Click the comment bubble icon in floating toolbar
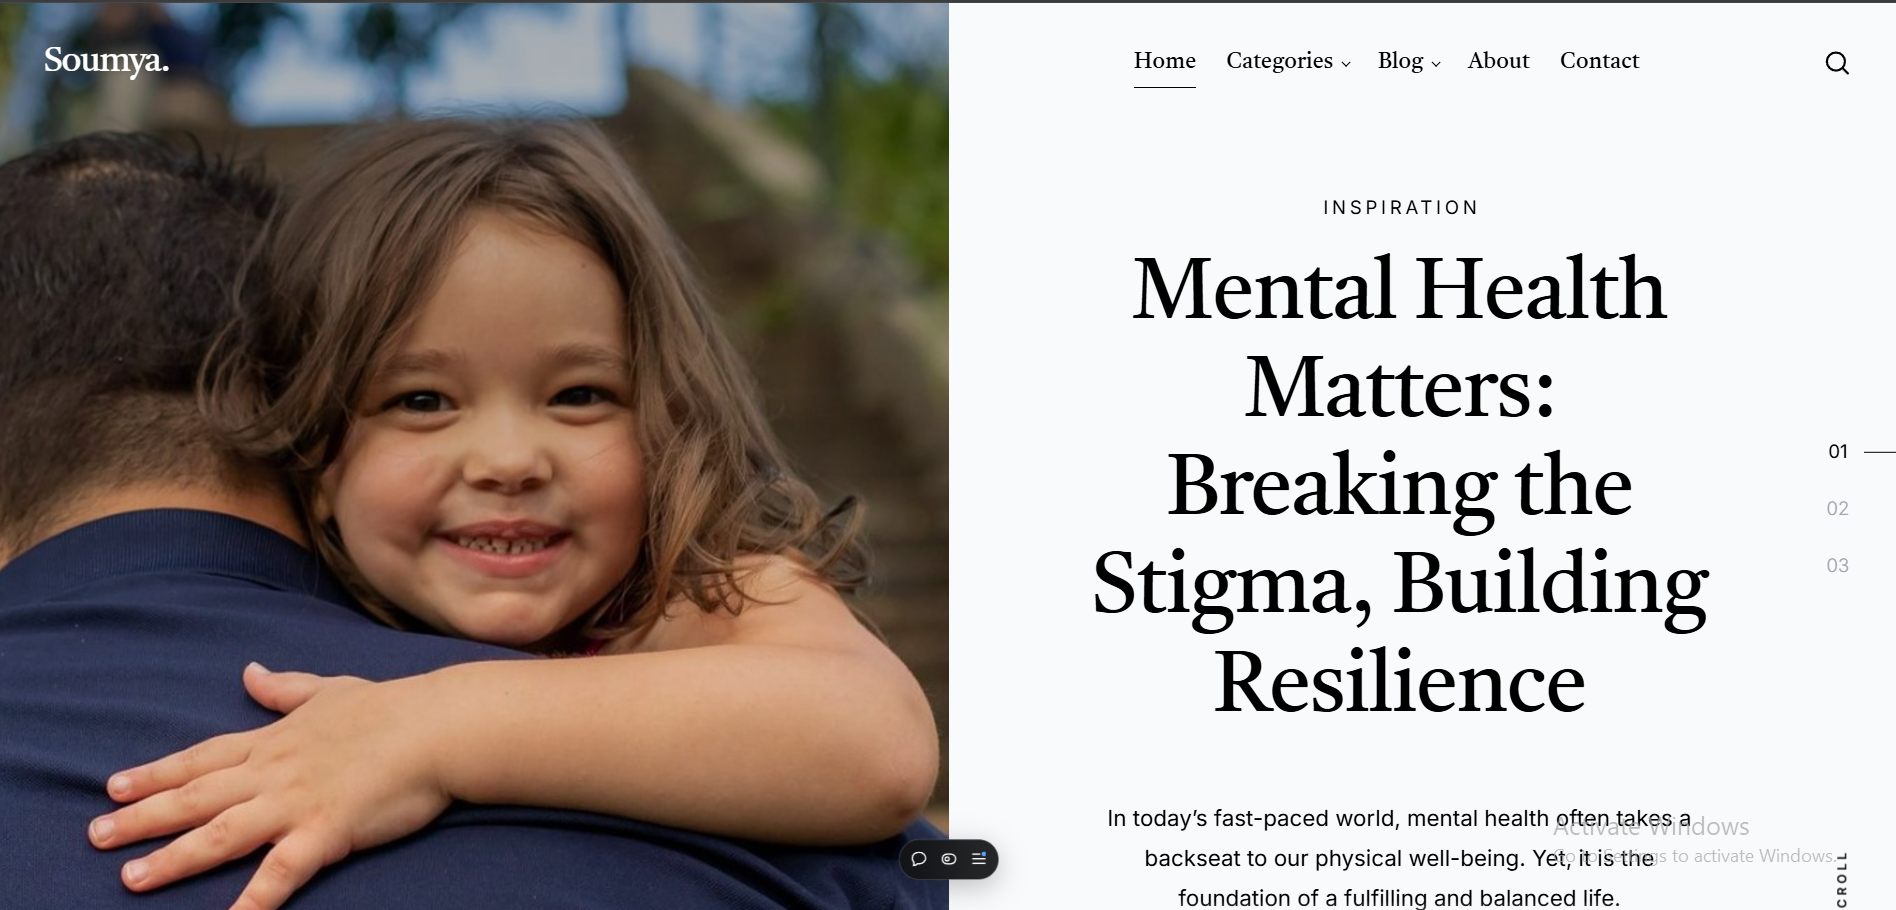Screen dimensions: 1896x910 [919, 859]
